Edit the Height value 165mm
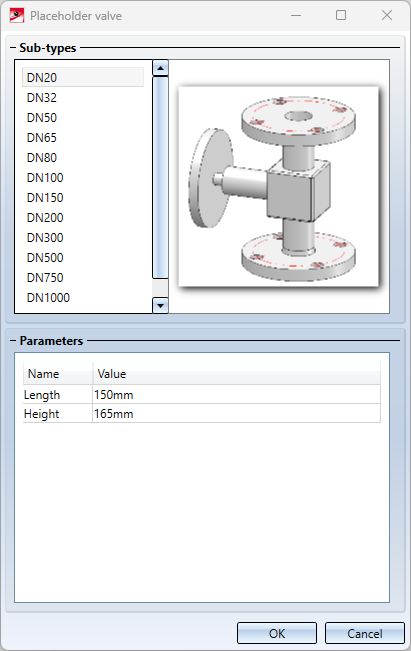Screen dimensions: 411x651 point(236,414)
